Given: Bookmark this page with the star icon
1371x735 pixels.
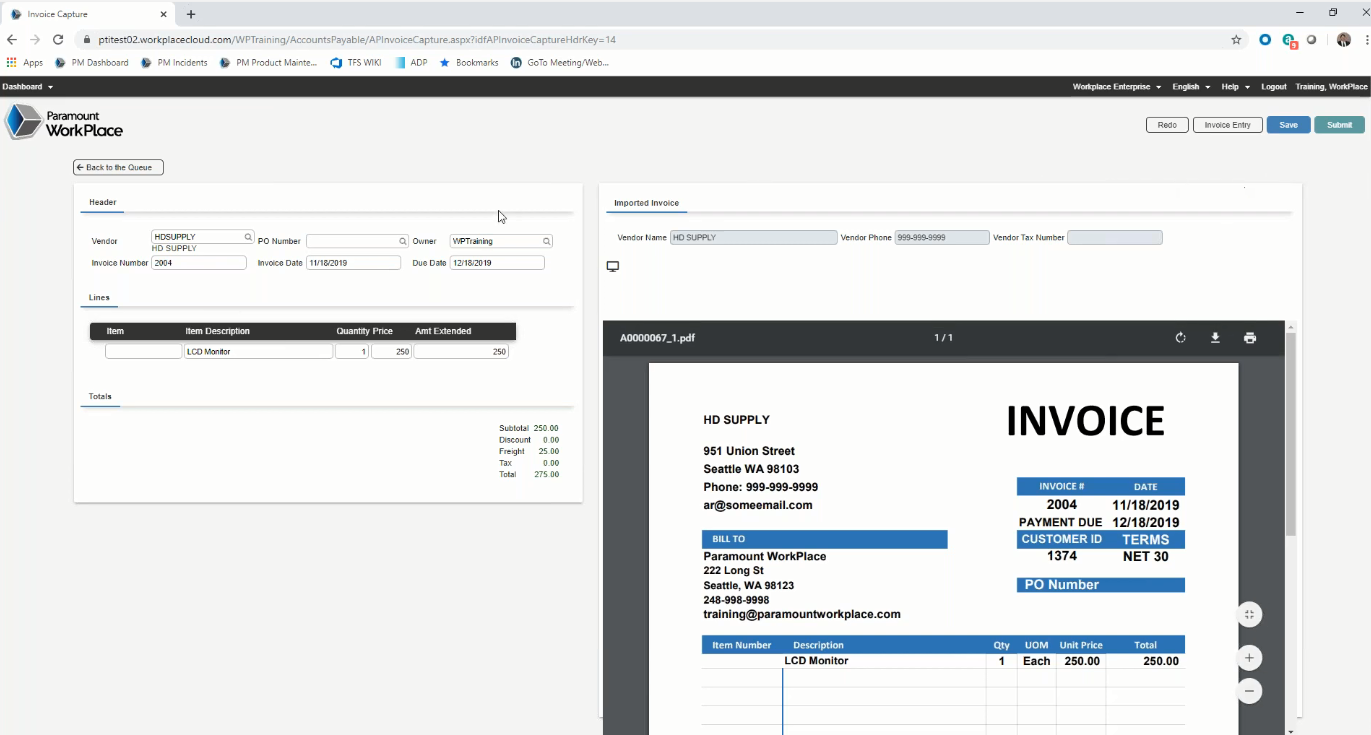Looking at the screenshot, I should pos(1236,38).
